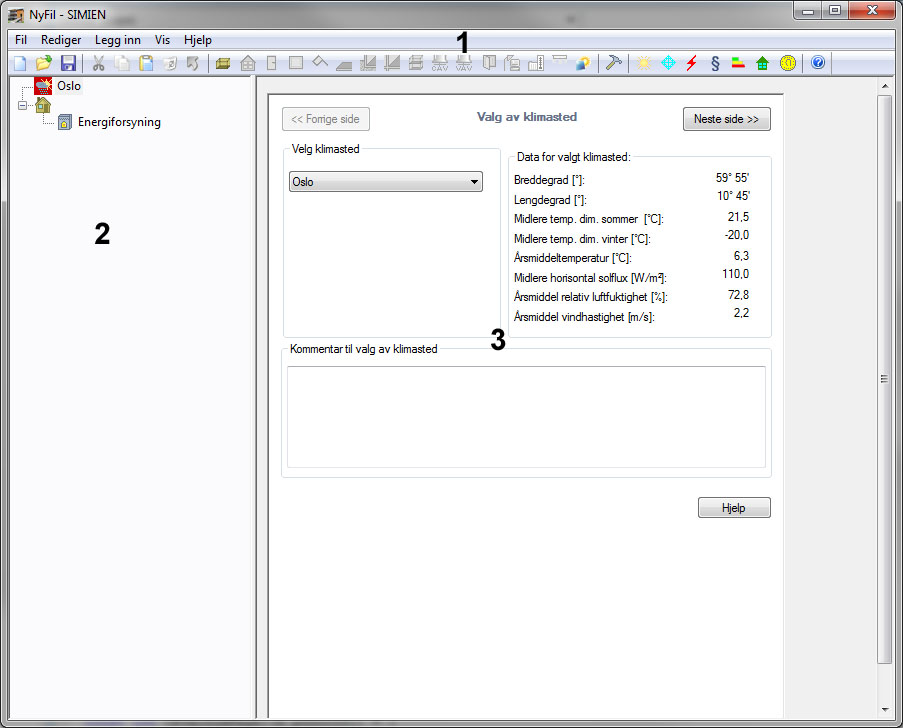This screenshot has height=728, width=903.
Task: Click the energy label color bars icon
Action: [739, 63]
